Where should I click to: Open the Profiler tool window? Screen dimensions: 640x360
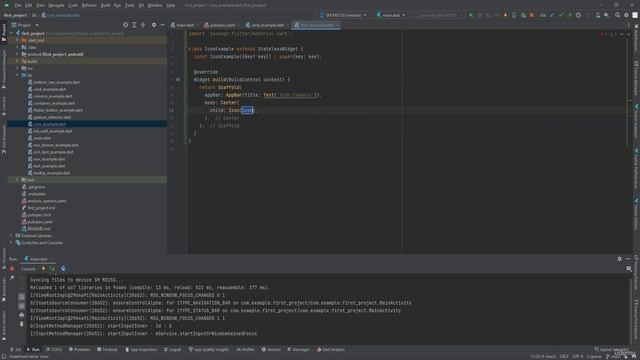click(245, 349)
